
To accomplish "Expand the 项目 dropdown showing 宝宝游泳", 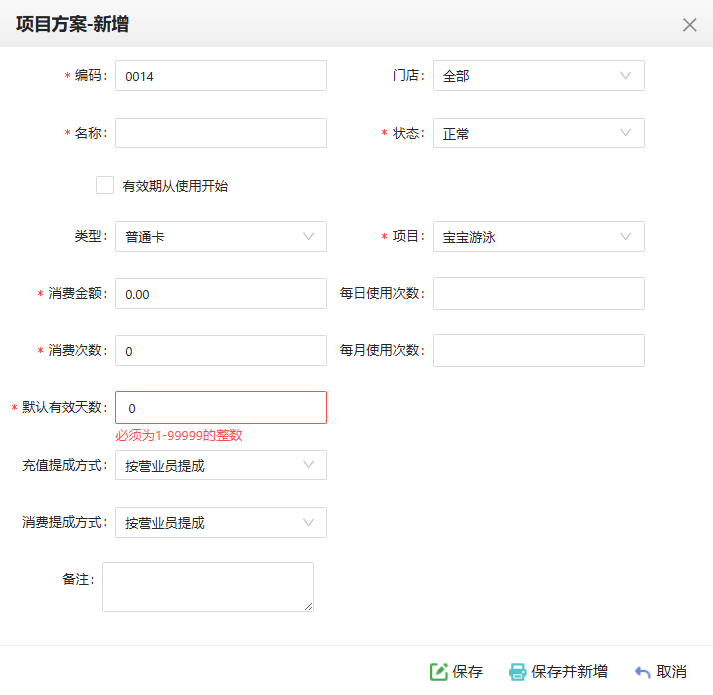I will [538, 237].
